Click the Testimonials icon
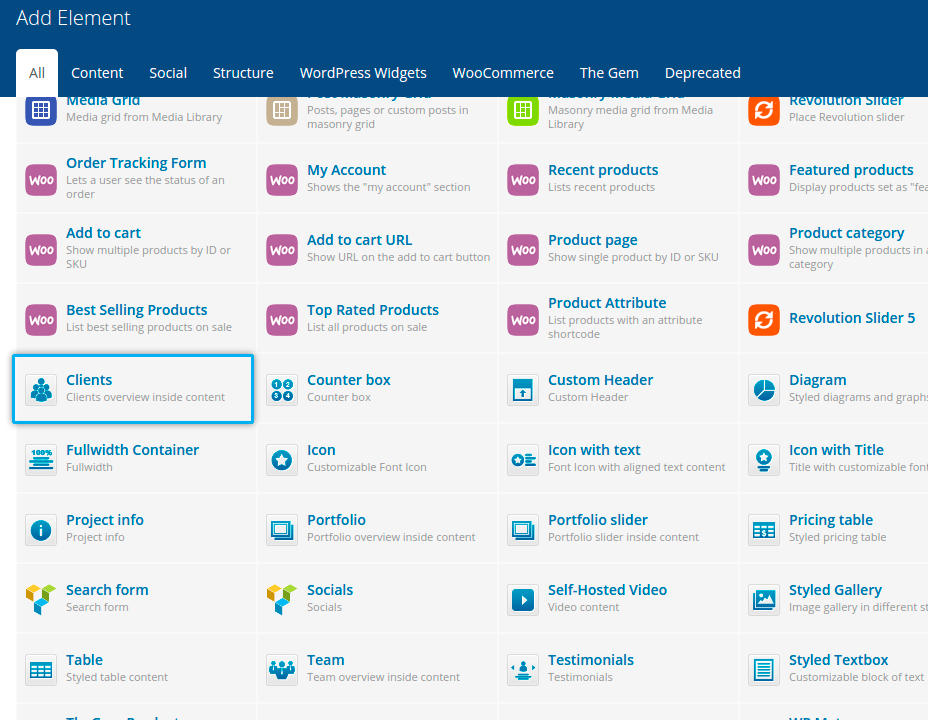928x720 pixels. tap(523, 670)
